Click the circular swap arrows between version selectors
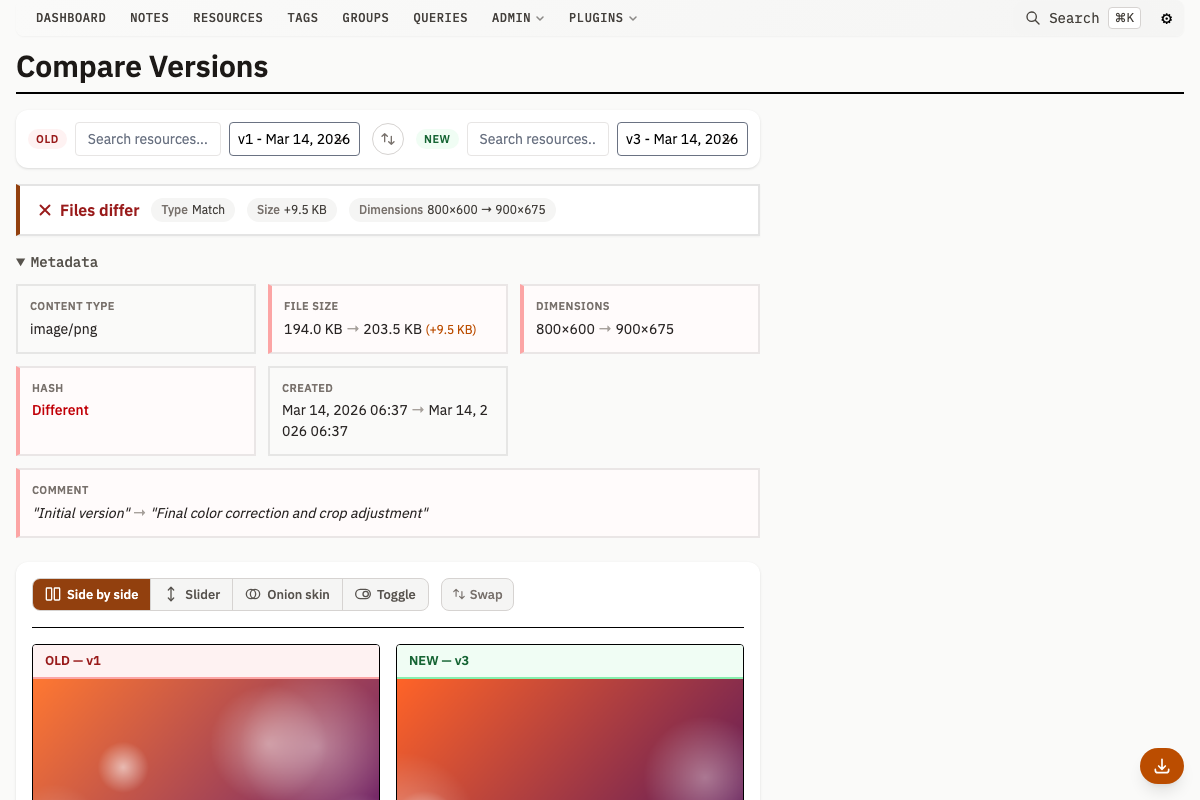The height and width of the screenshot is (800, 1200). point(388,139)
